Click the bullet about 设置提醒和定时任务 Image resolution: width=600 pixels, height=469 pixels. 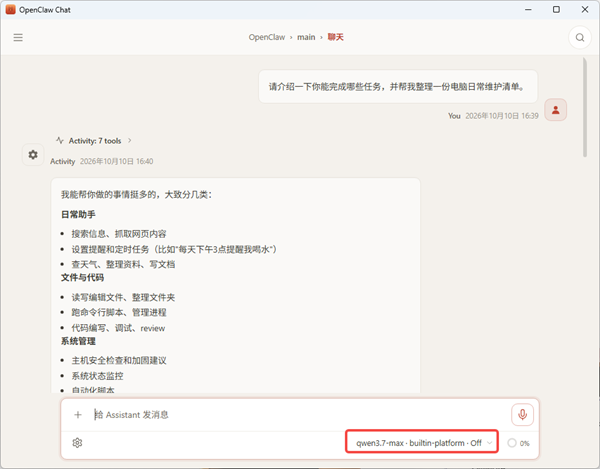coord(174,249)
